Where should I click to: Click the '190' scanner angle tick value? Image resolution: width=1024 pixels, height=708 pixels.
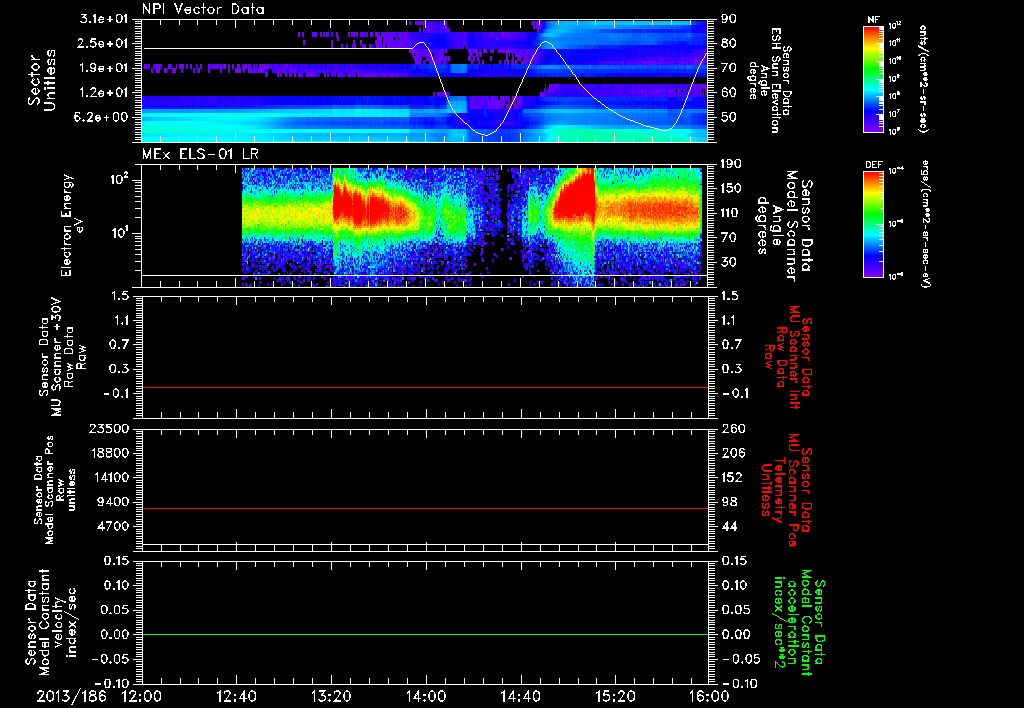point(733,164)
